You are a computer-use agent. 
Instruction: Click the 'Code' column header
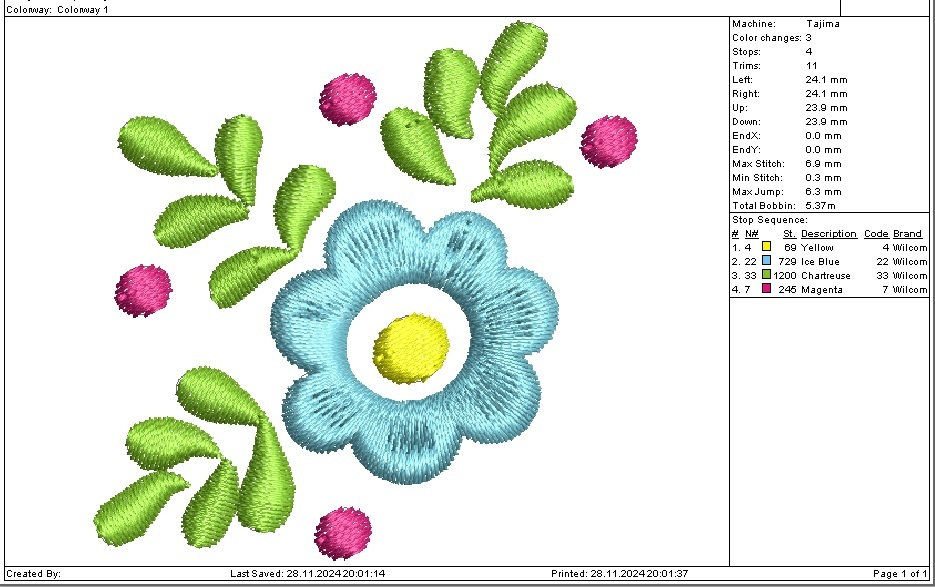pyautogui.click(x=876, y=234)
